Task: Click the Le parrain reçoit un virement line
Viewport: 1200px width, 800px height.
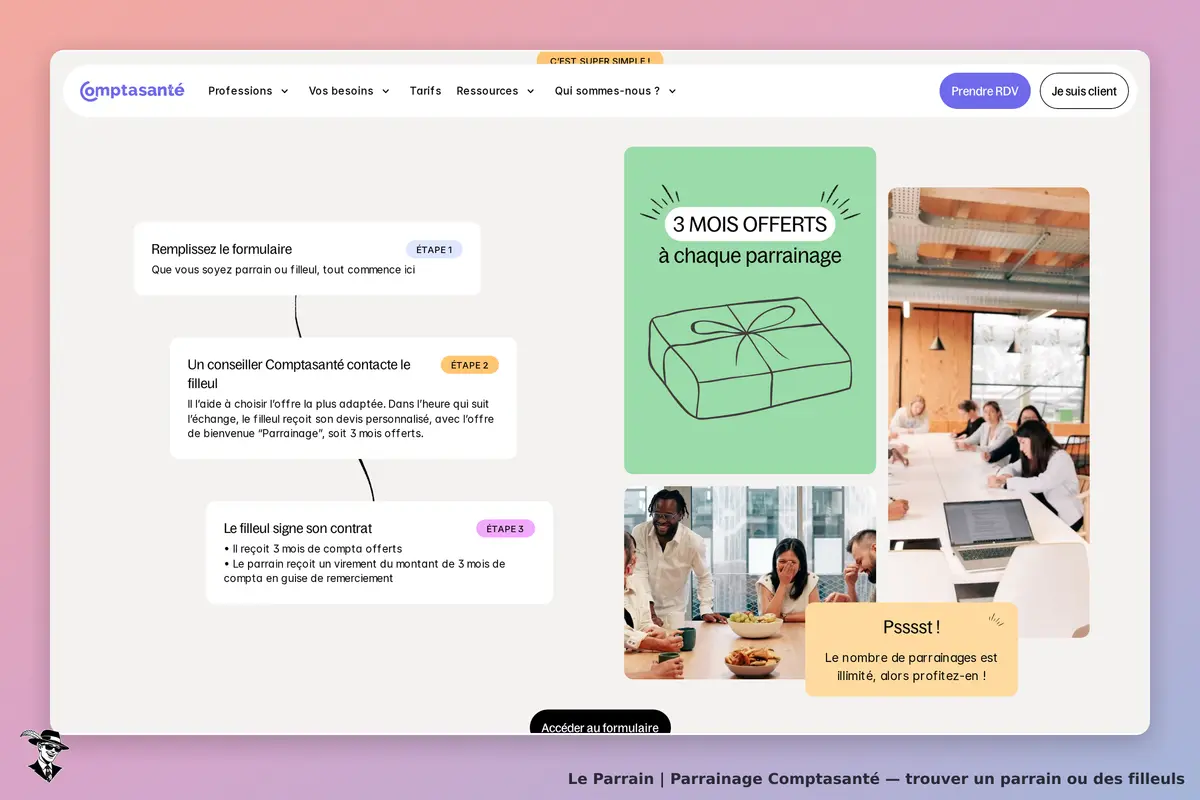Action: (x=365, y=571)
